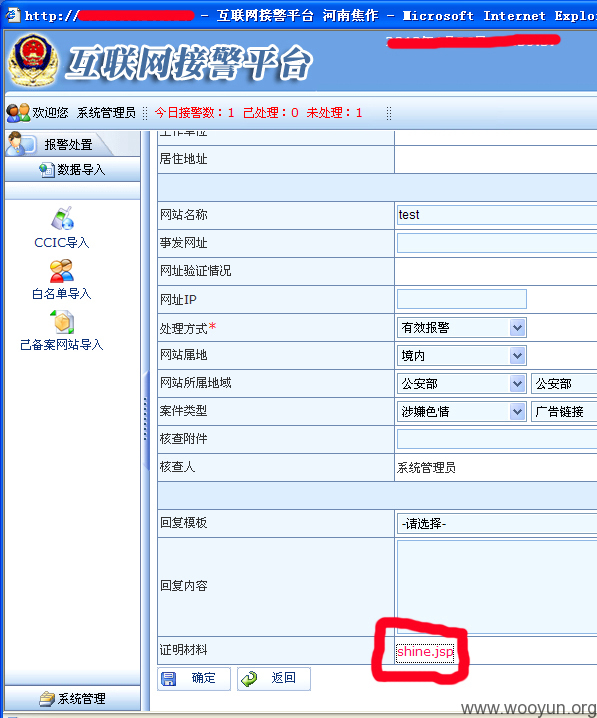
Task: Open the 已备案网站导入 package icon
Action: tap(62, 322)
